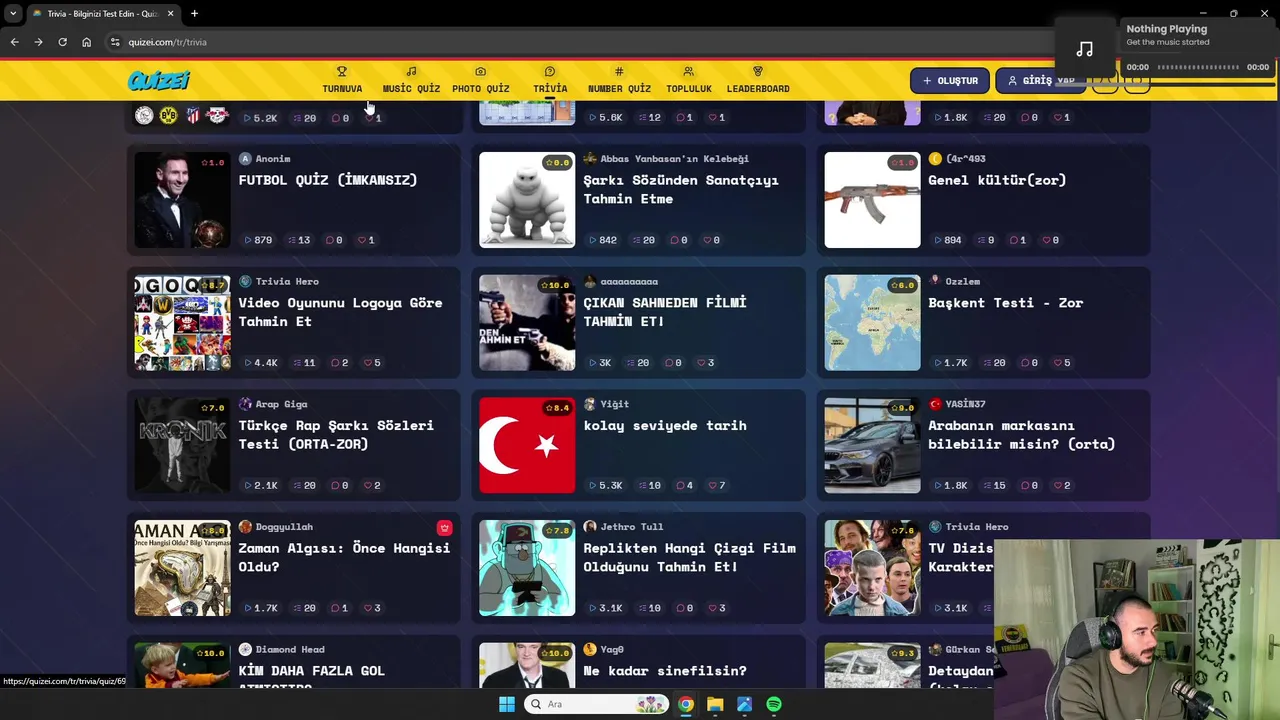Click the address bar with quizei.com/tr/trivia
The width and height of the screenshot is (1280, 720).
[x=580, y=42]
